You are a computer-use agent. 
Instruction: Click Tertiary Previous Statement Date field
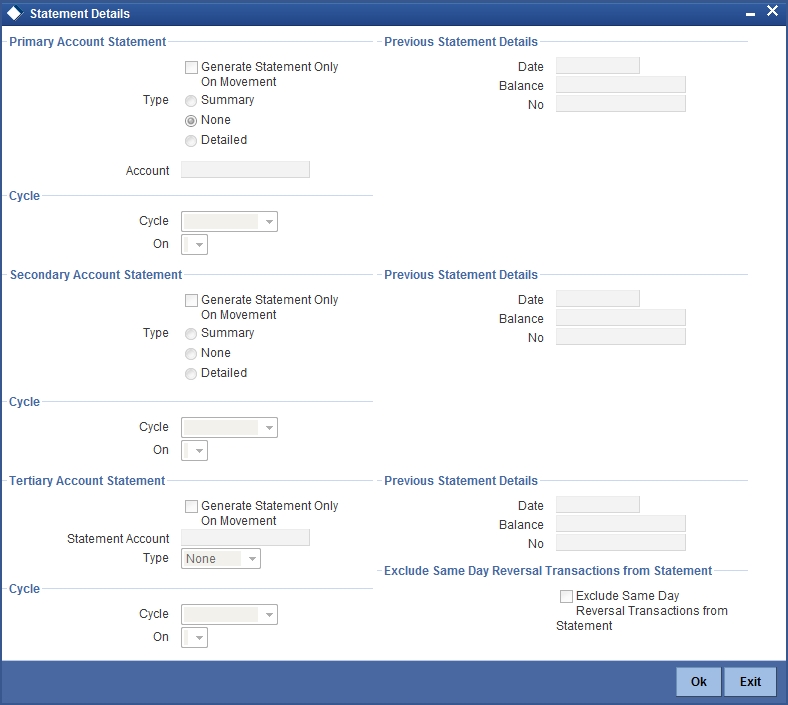point(598,505)
